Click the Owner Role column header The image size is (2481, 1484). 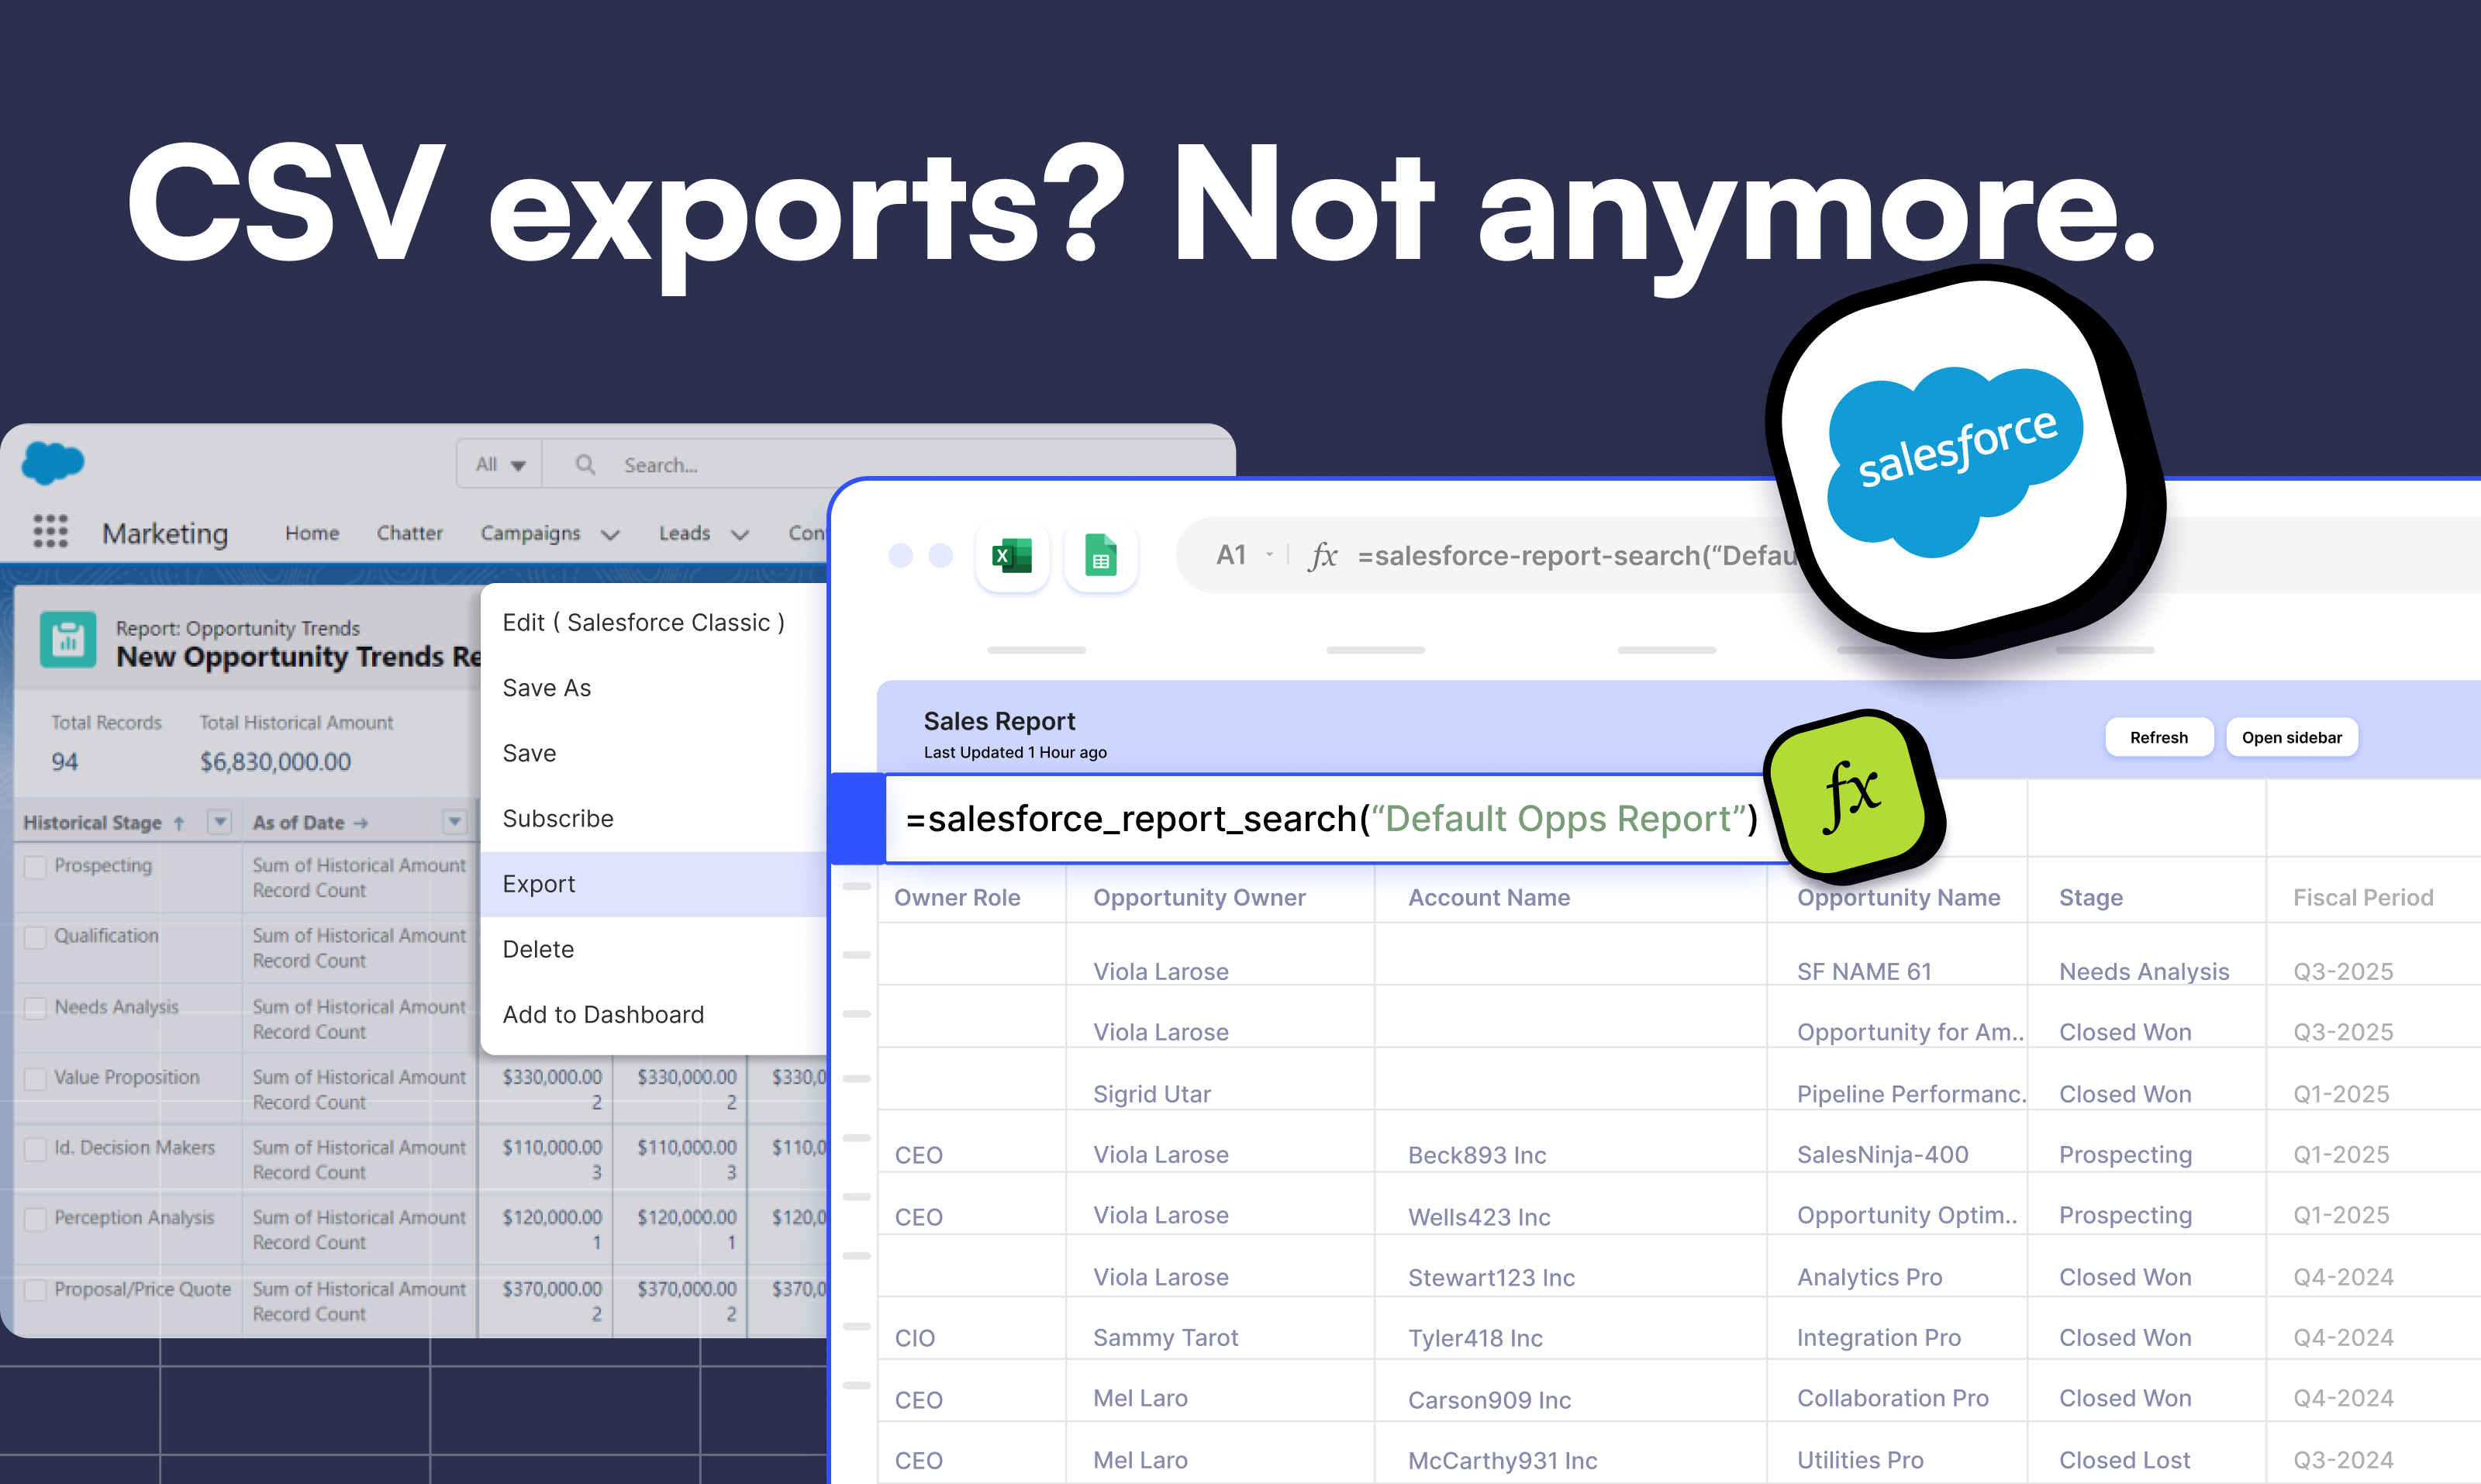click(956, 897)
